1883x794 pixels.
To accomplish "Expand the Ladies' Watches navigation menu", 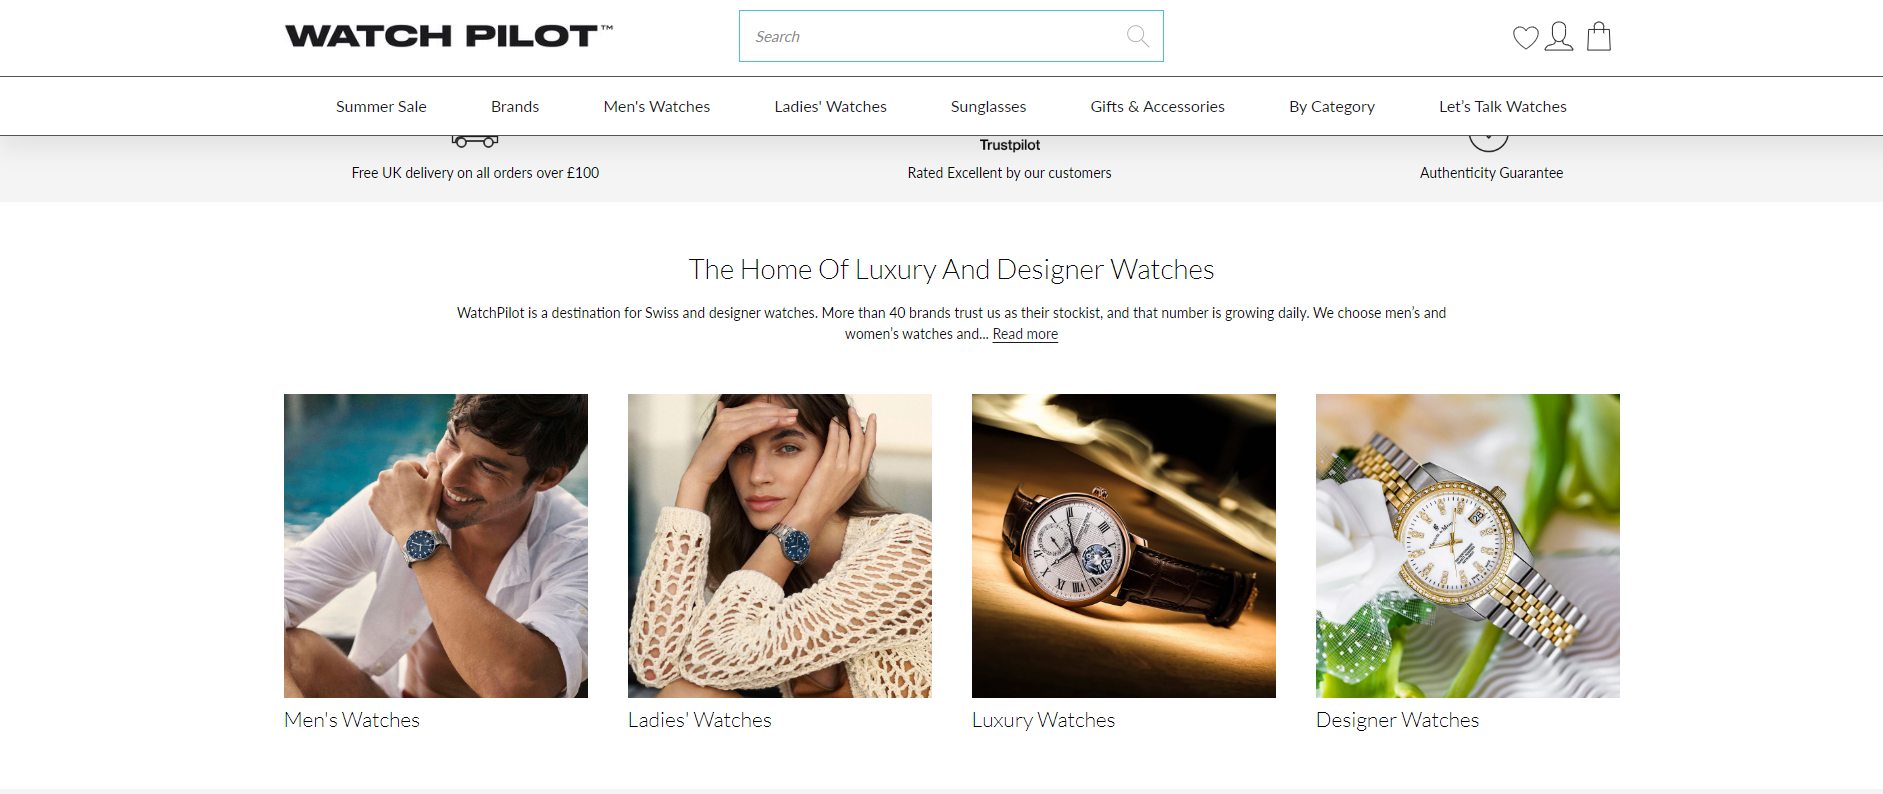I will click(x=830, y=107).
